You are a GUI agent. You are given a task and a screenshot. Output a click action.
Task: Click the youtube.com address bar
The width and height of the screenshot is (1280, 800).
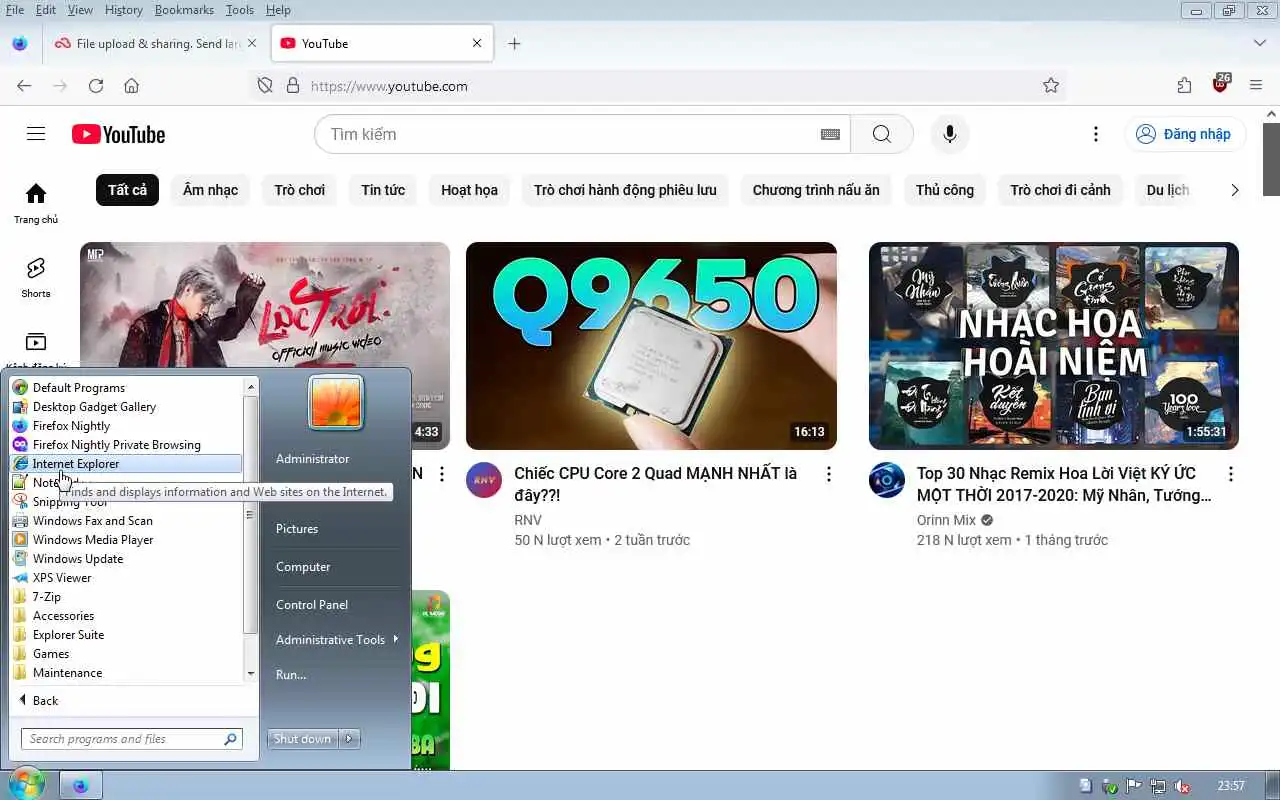click(660, 86)
